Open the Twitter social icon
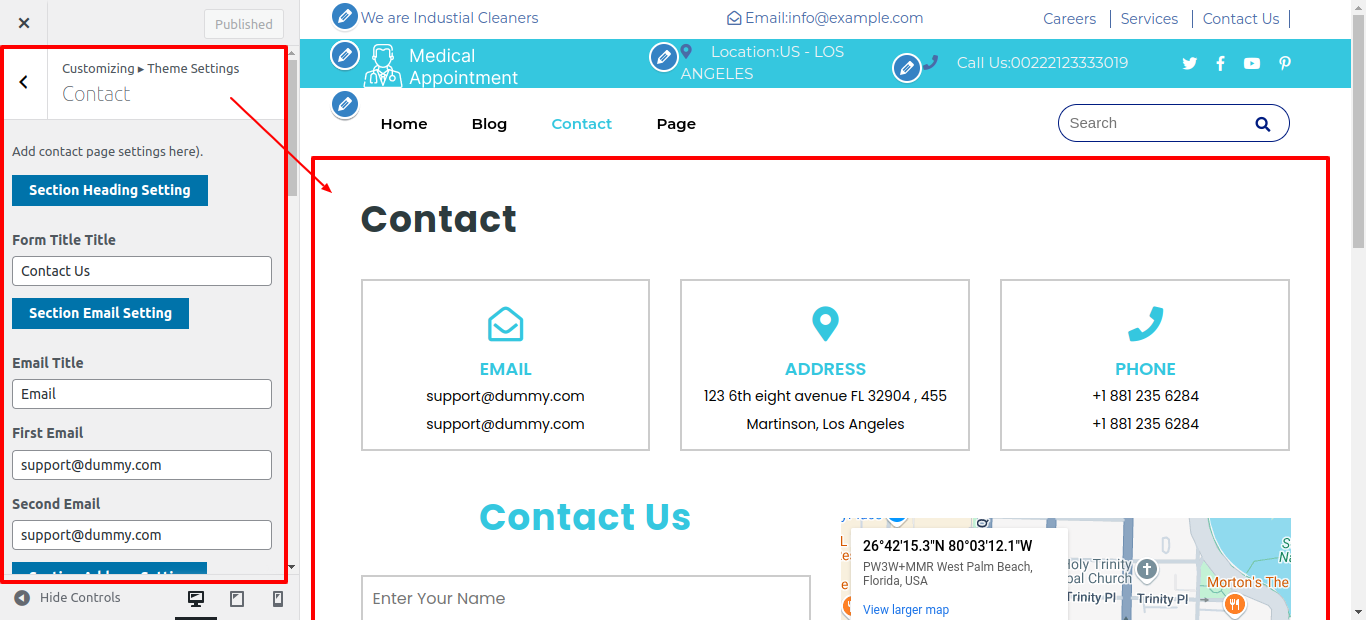Viewport: 1366px width, 620px height. [x=1189, y=63]
